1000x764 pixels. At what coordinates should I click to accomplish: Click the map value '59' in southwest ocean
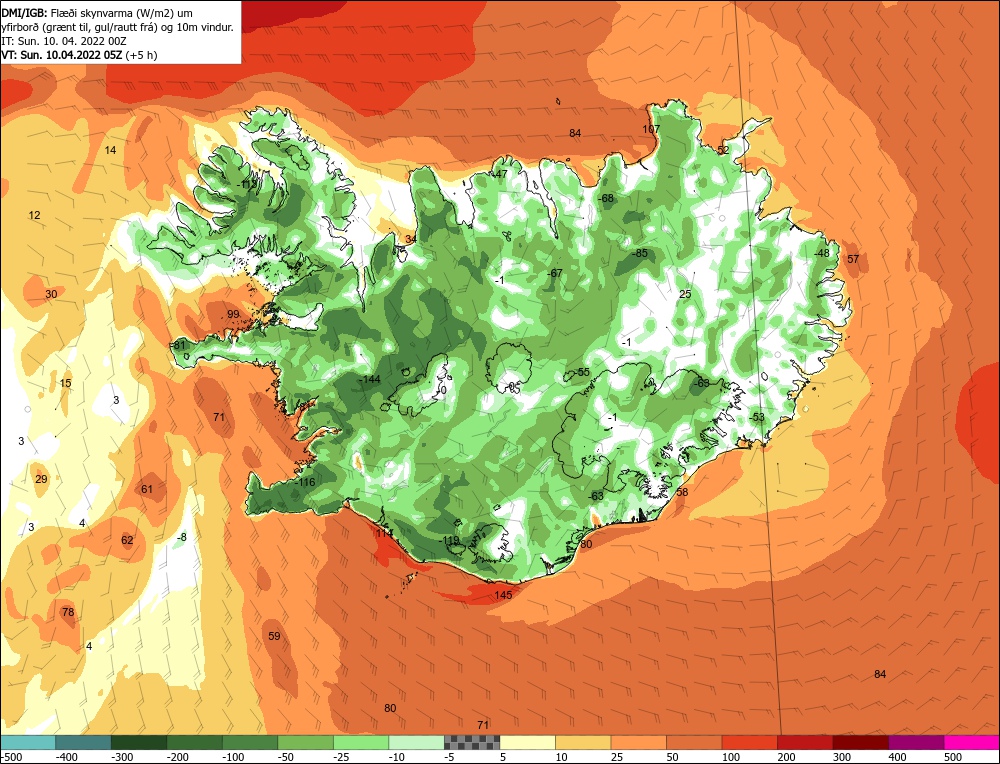pyautogui.click(x=274, y=636)
